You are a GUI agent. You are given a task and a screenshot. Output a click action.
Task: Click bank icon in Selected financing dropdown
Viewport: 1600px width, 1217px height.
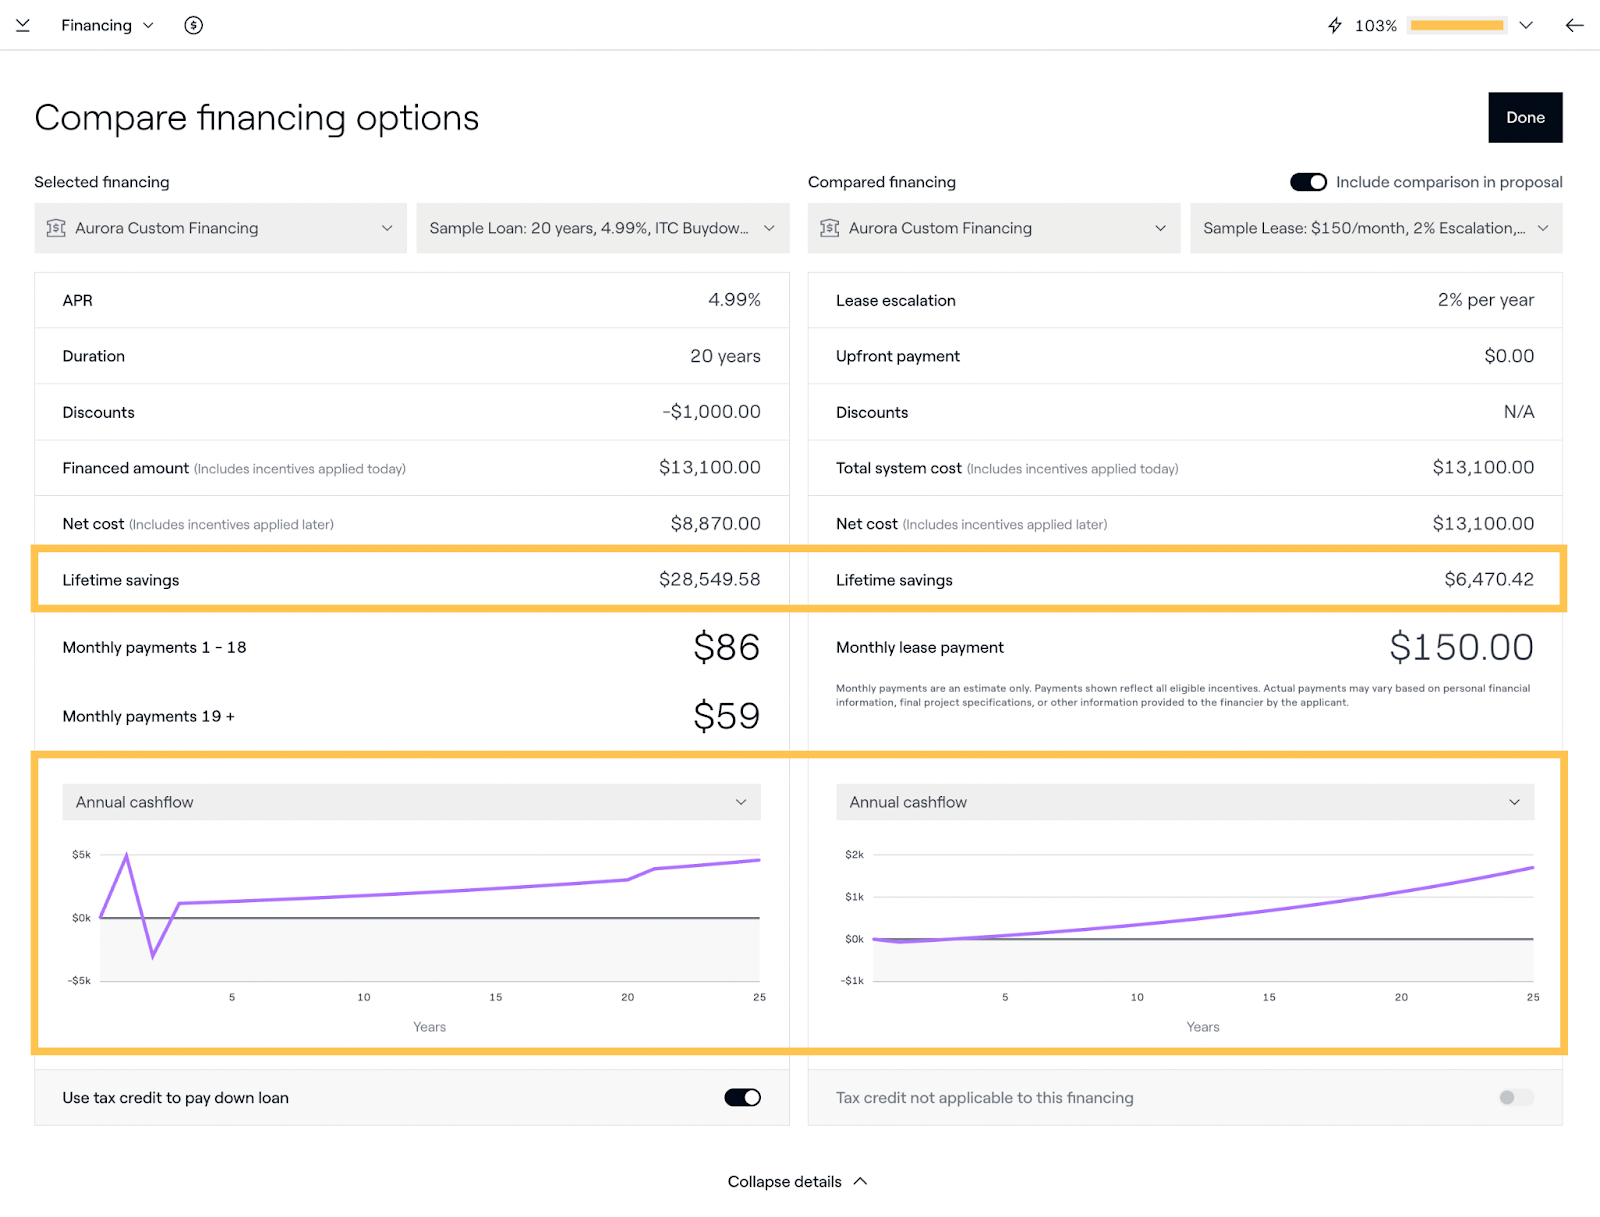[56, 228]
